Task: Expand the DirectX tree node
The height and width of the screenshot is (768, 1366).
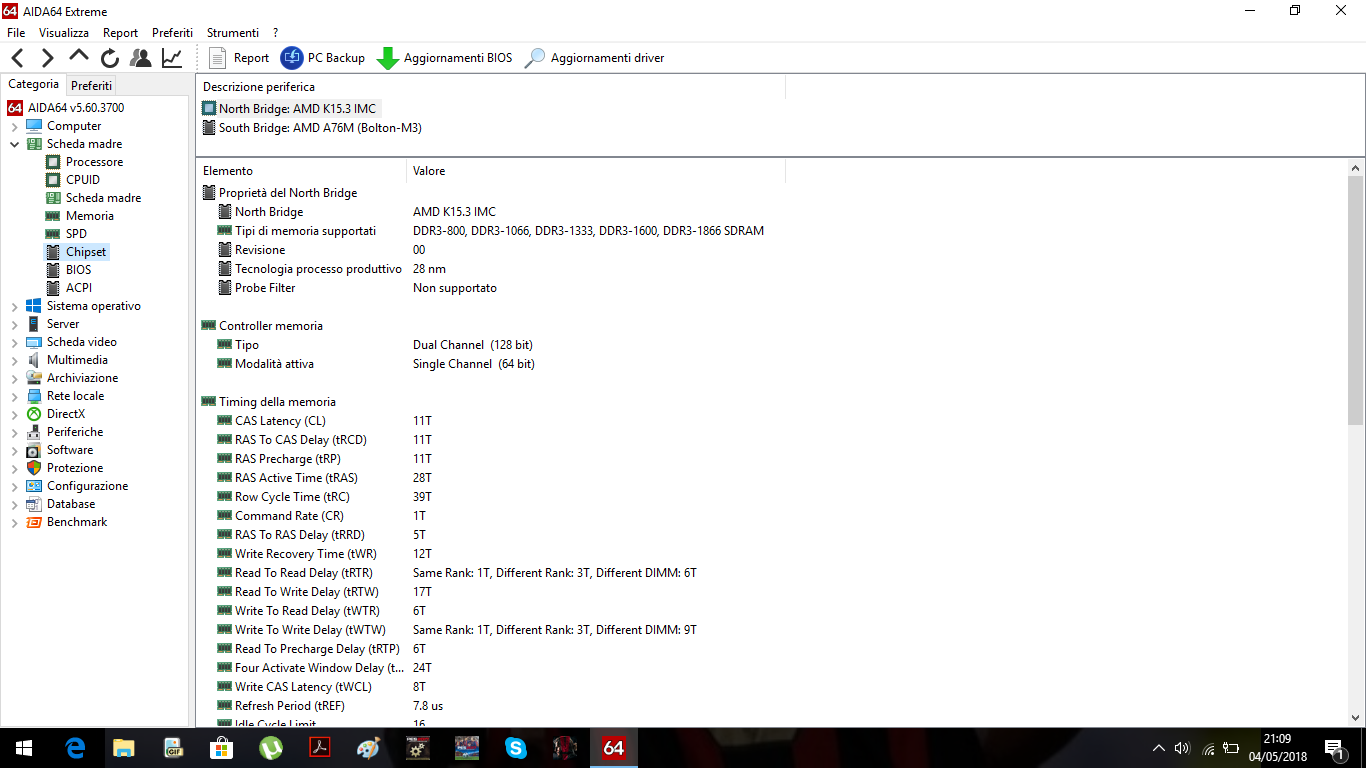Action: click(14, 414)
